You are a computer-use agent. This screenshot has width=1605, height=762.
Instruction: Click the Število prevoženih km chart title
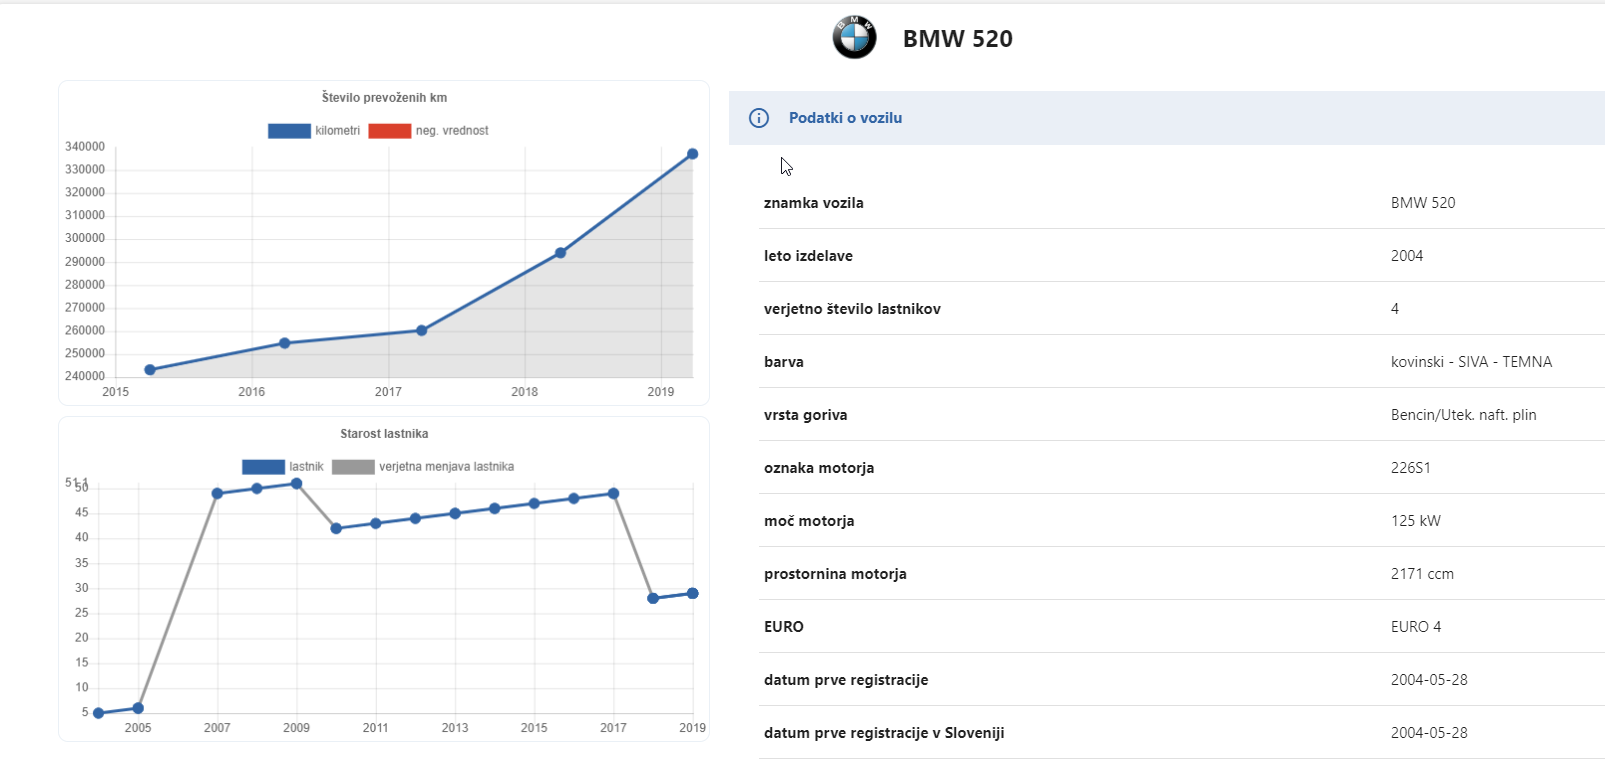tap(384, 98)
